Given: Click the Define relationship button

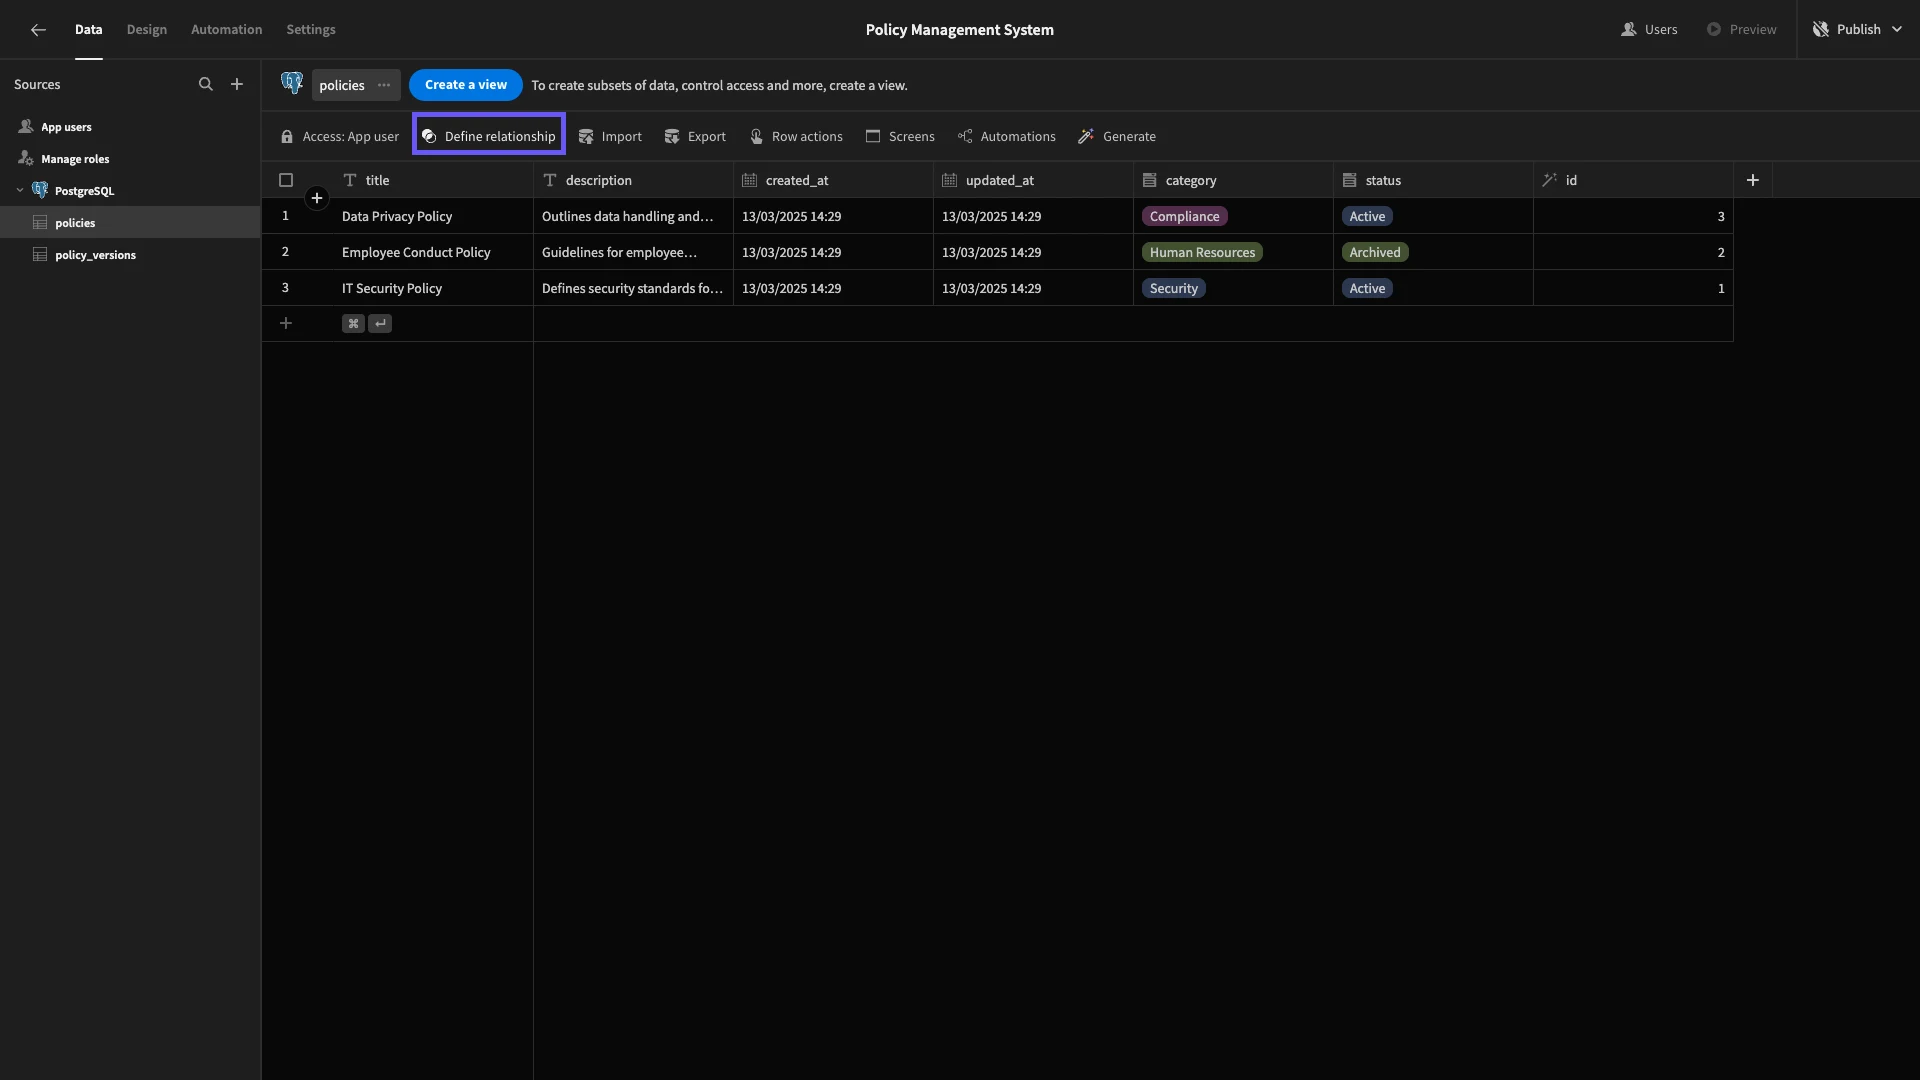Looking at the screenshot, I should point(489,136).
